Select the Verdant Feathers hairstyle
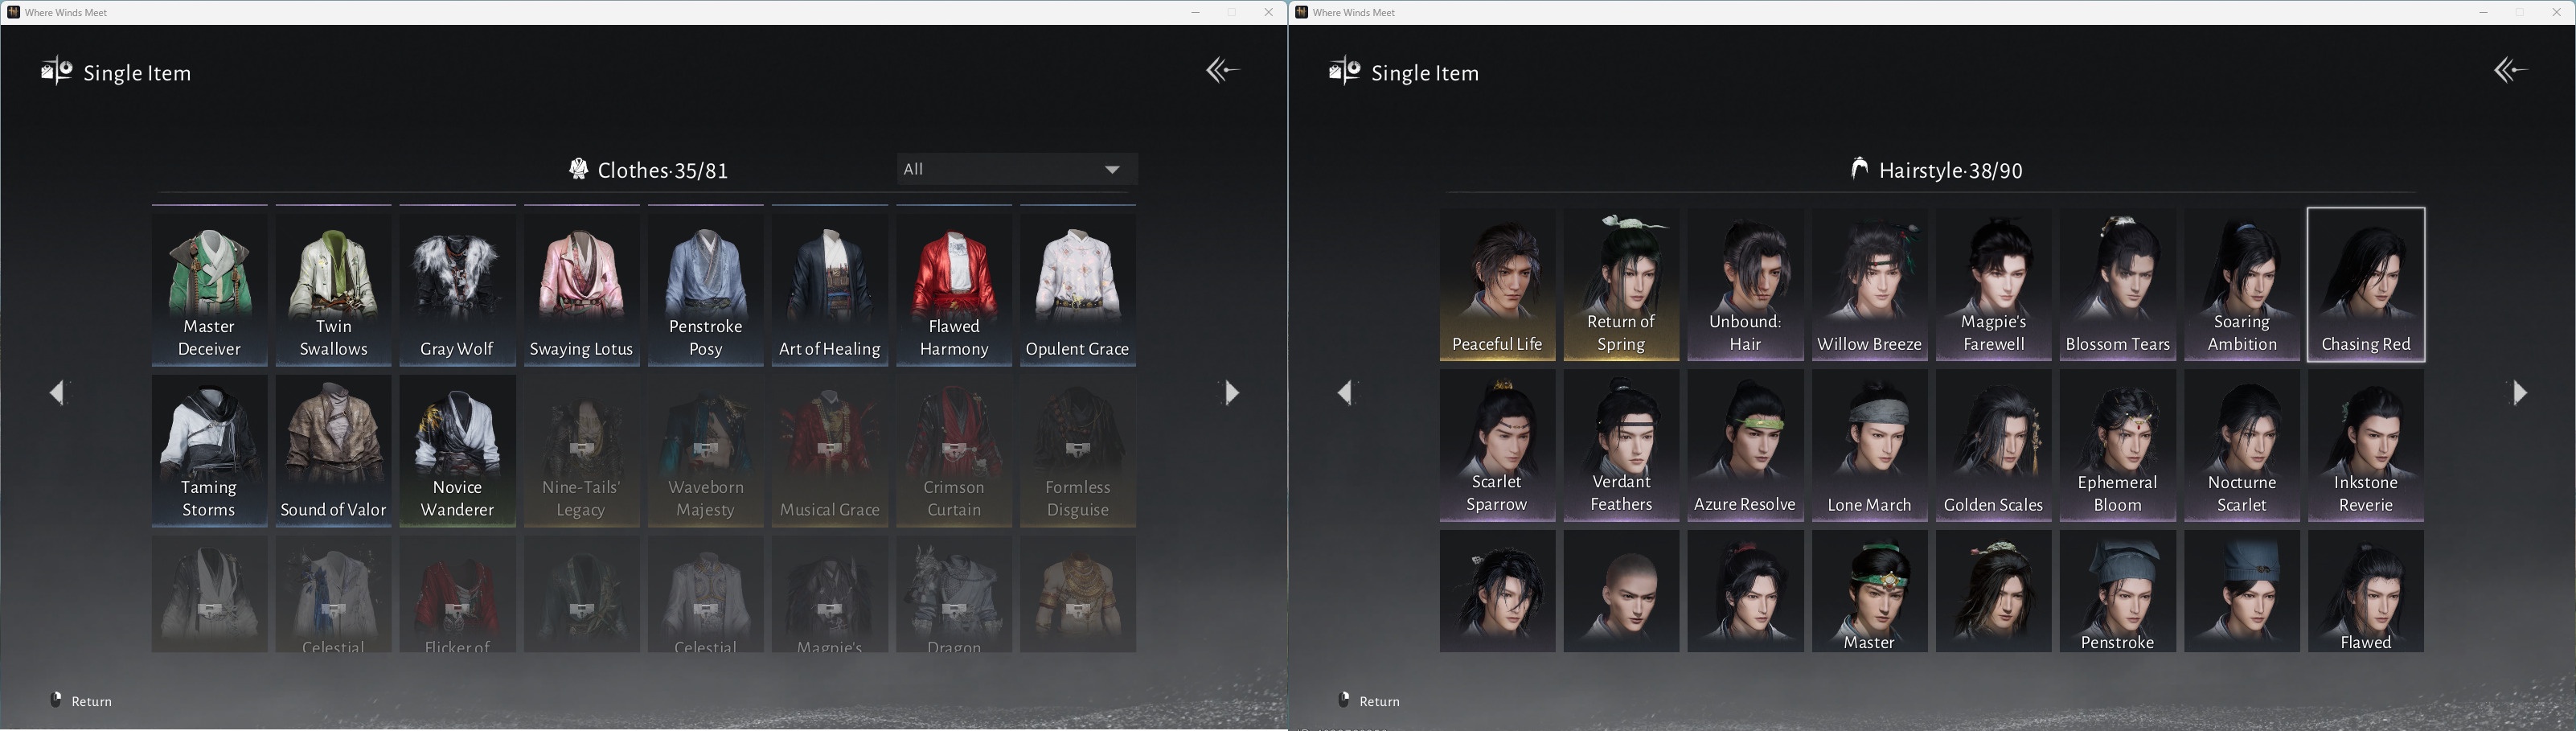The image size is (2576, 731). pyautogui.click(x=1621, y=445)
